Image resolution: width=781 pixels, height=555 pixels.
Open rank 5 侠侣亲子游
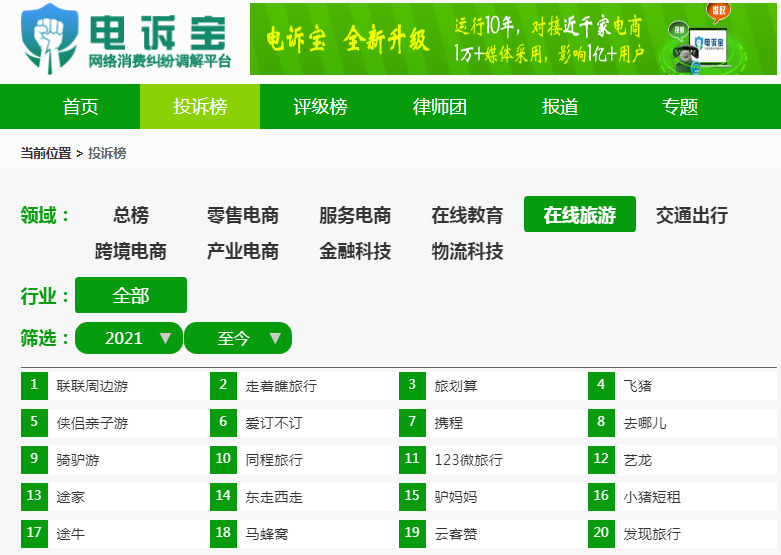pos(93,423)
